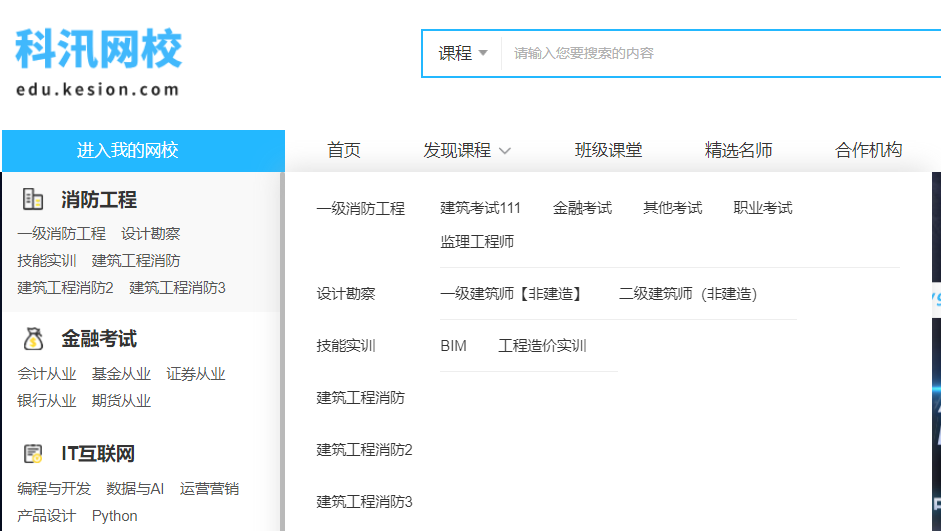Viewport: 941px width, 531px height.
Task: Select 一级消防工程 in the flyout submenu
Action: [361, 208]
